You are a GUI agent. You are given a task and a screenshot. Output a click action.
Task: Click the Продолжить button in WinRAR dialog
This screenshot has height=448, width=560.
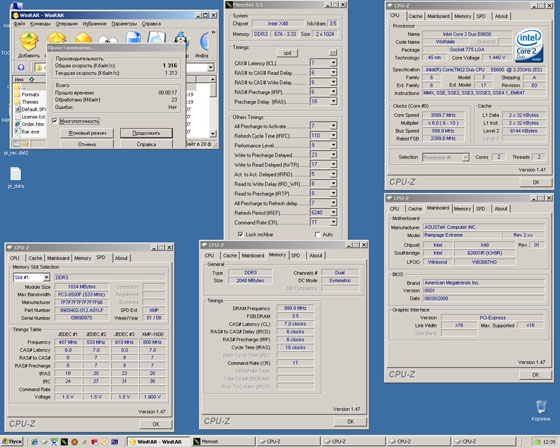click(146, 133)
